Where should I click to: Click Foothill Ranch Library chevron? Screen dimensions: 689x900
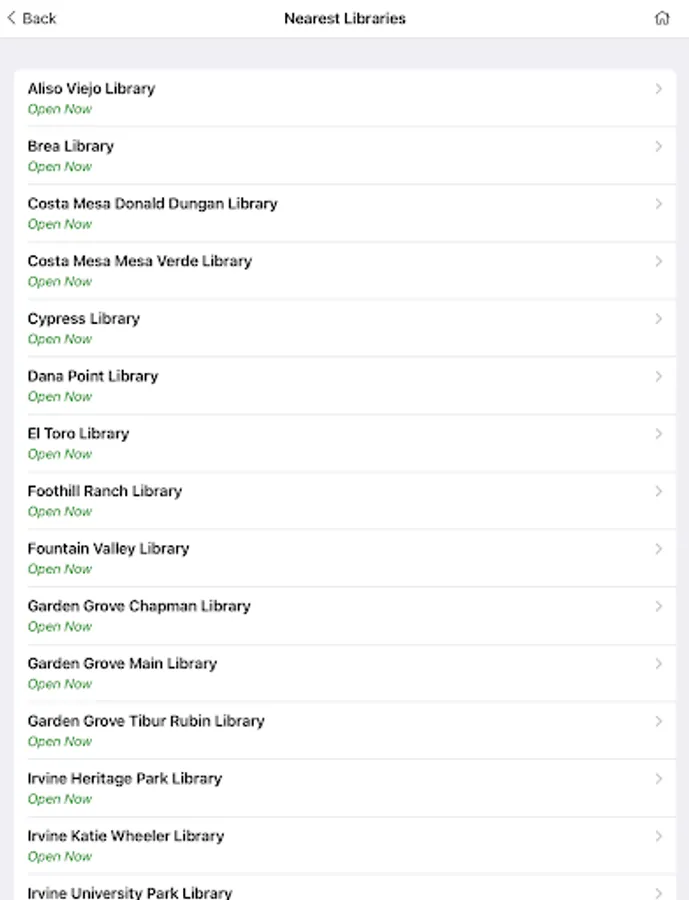658,491
